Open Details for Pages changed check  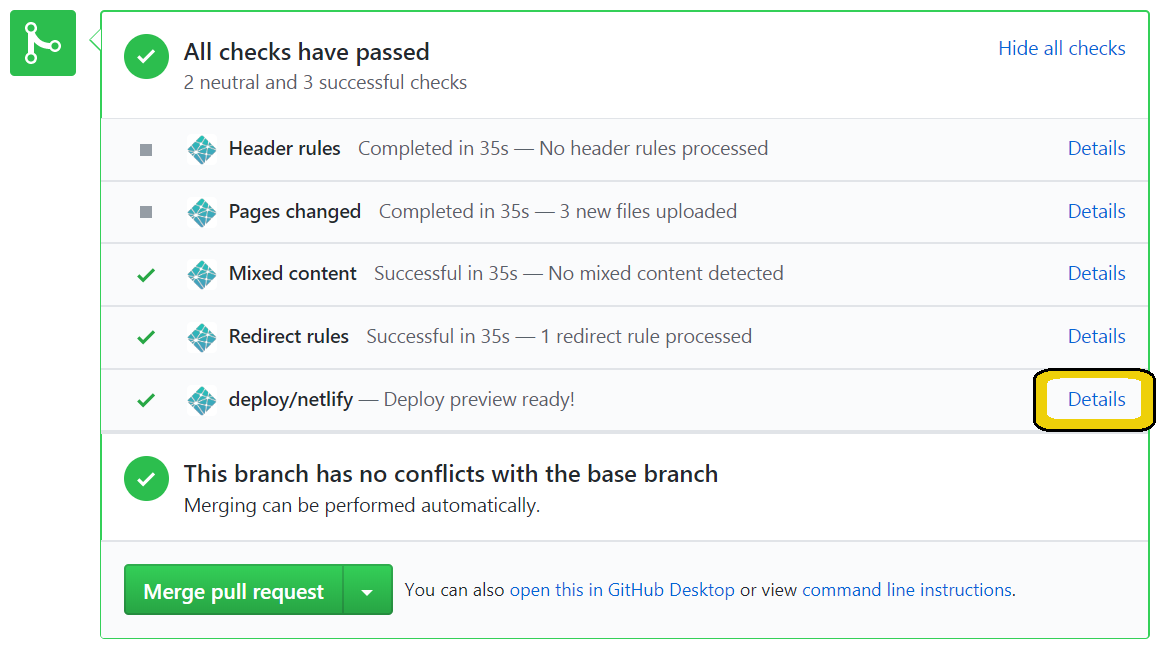1096,211
